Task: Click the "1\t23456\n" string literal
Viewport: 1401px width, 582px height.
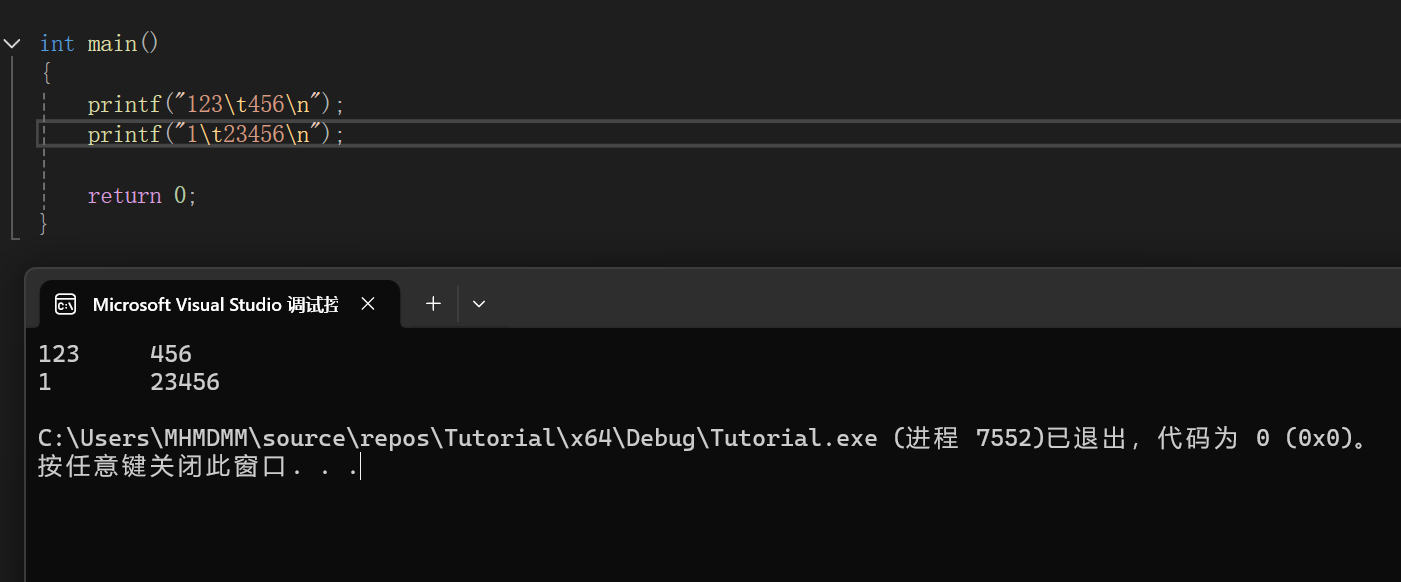Action: pos(250,134)
